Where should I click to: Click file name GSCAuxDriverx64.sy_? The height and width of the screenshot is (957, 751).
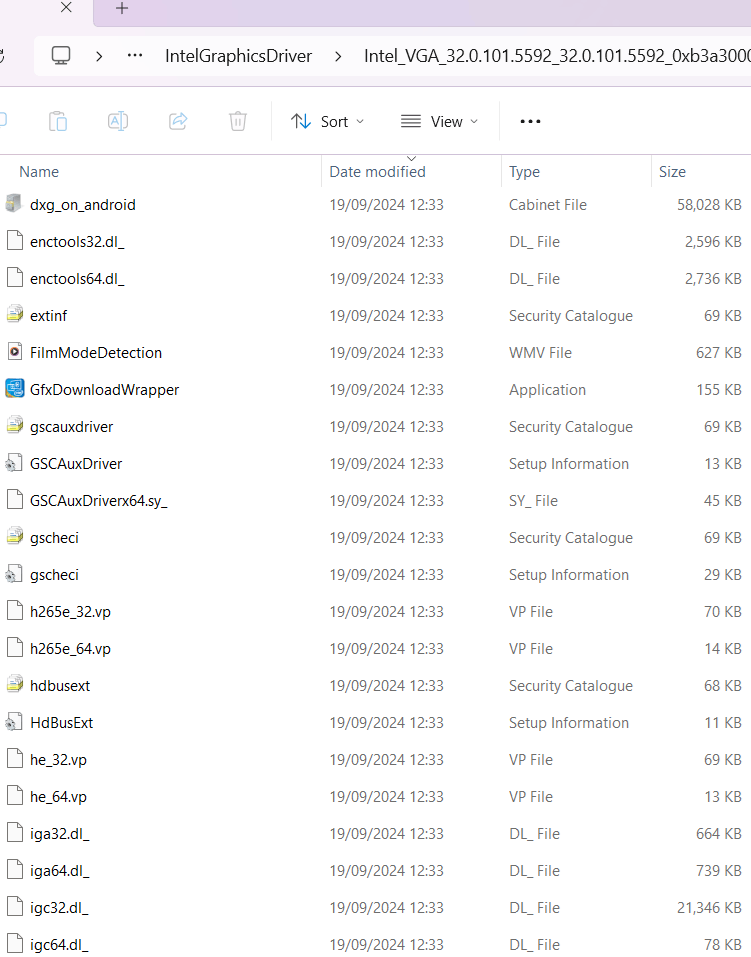click(x=98, y=500)
